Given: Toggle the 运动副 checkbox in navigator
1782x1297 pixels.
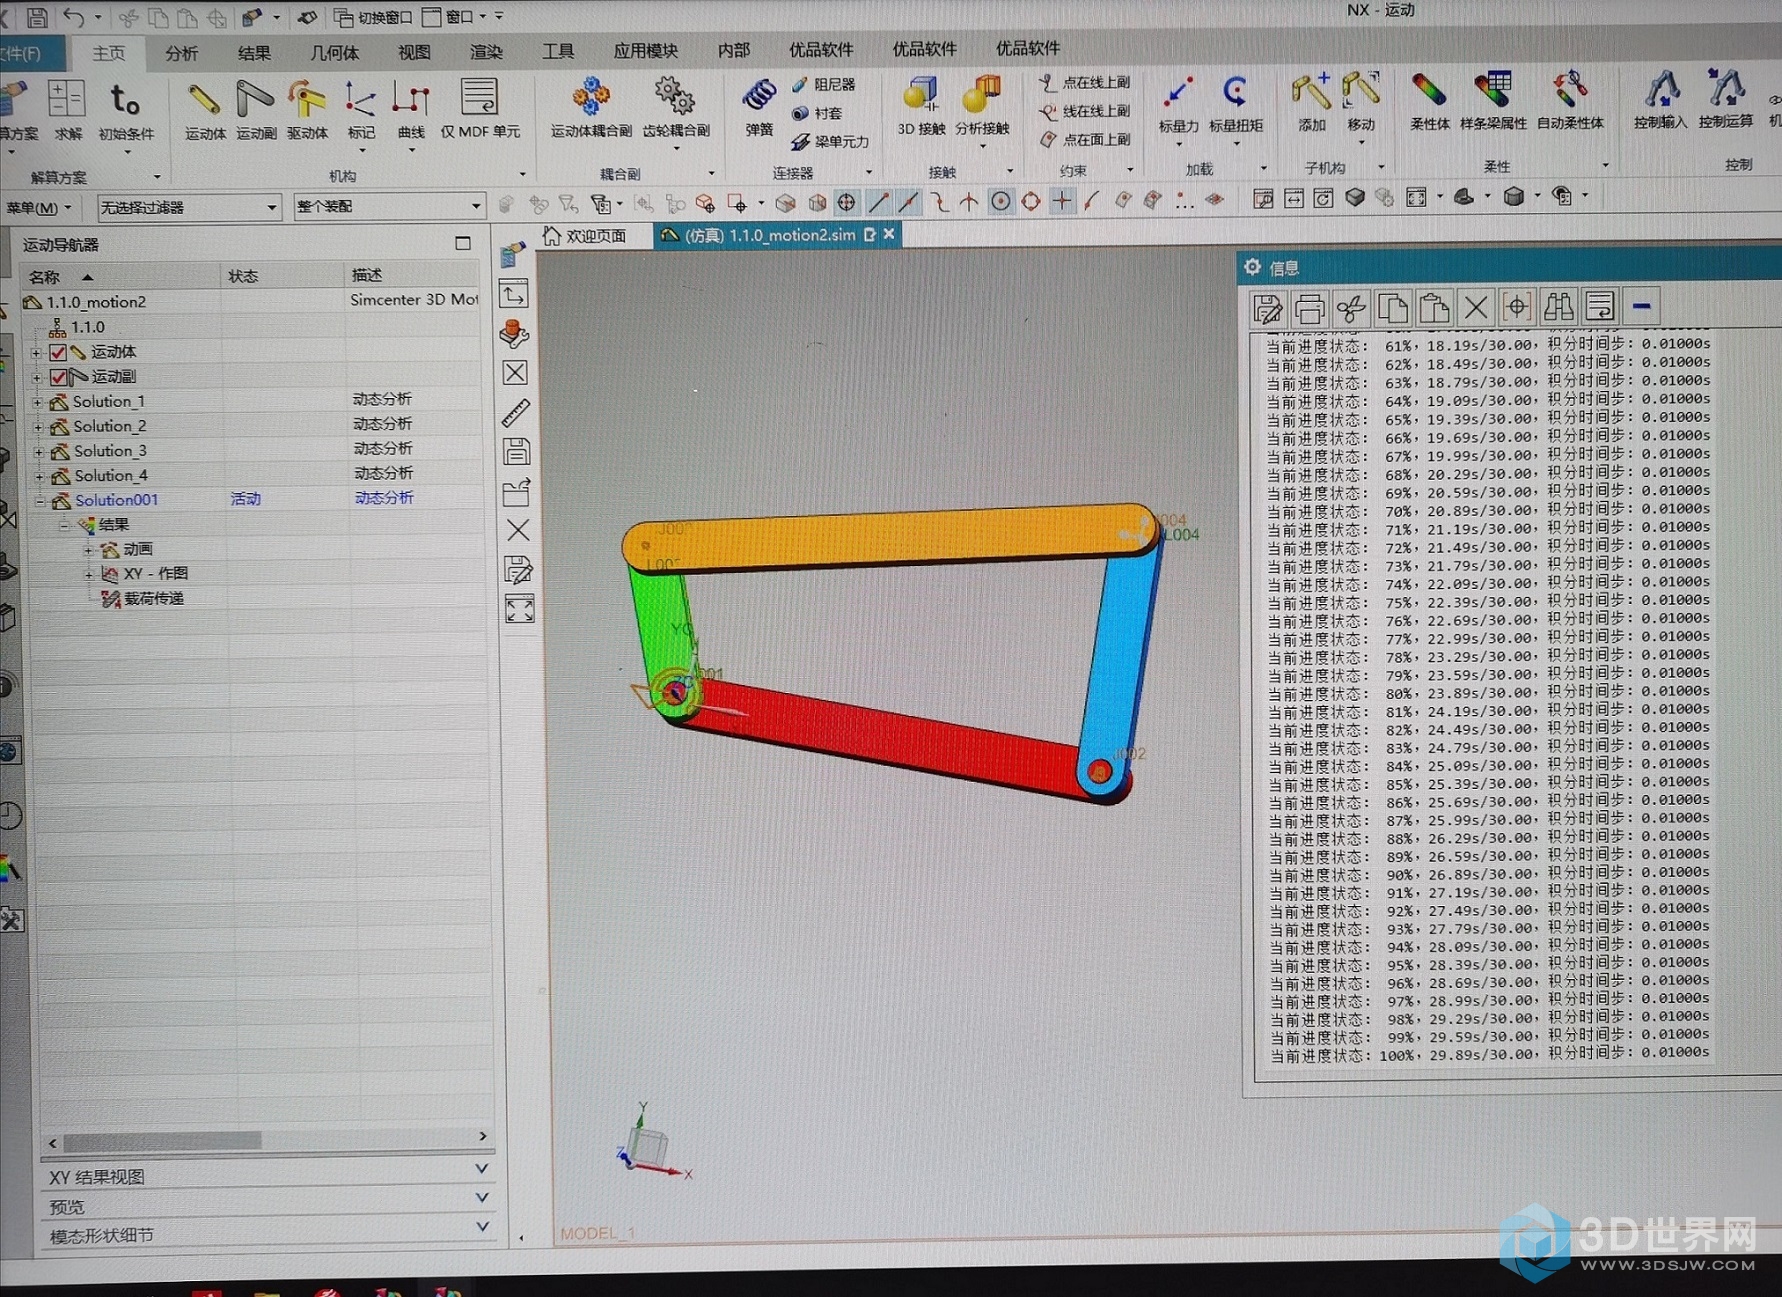Looking at the screenshot, I should [59, 377].
